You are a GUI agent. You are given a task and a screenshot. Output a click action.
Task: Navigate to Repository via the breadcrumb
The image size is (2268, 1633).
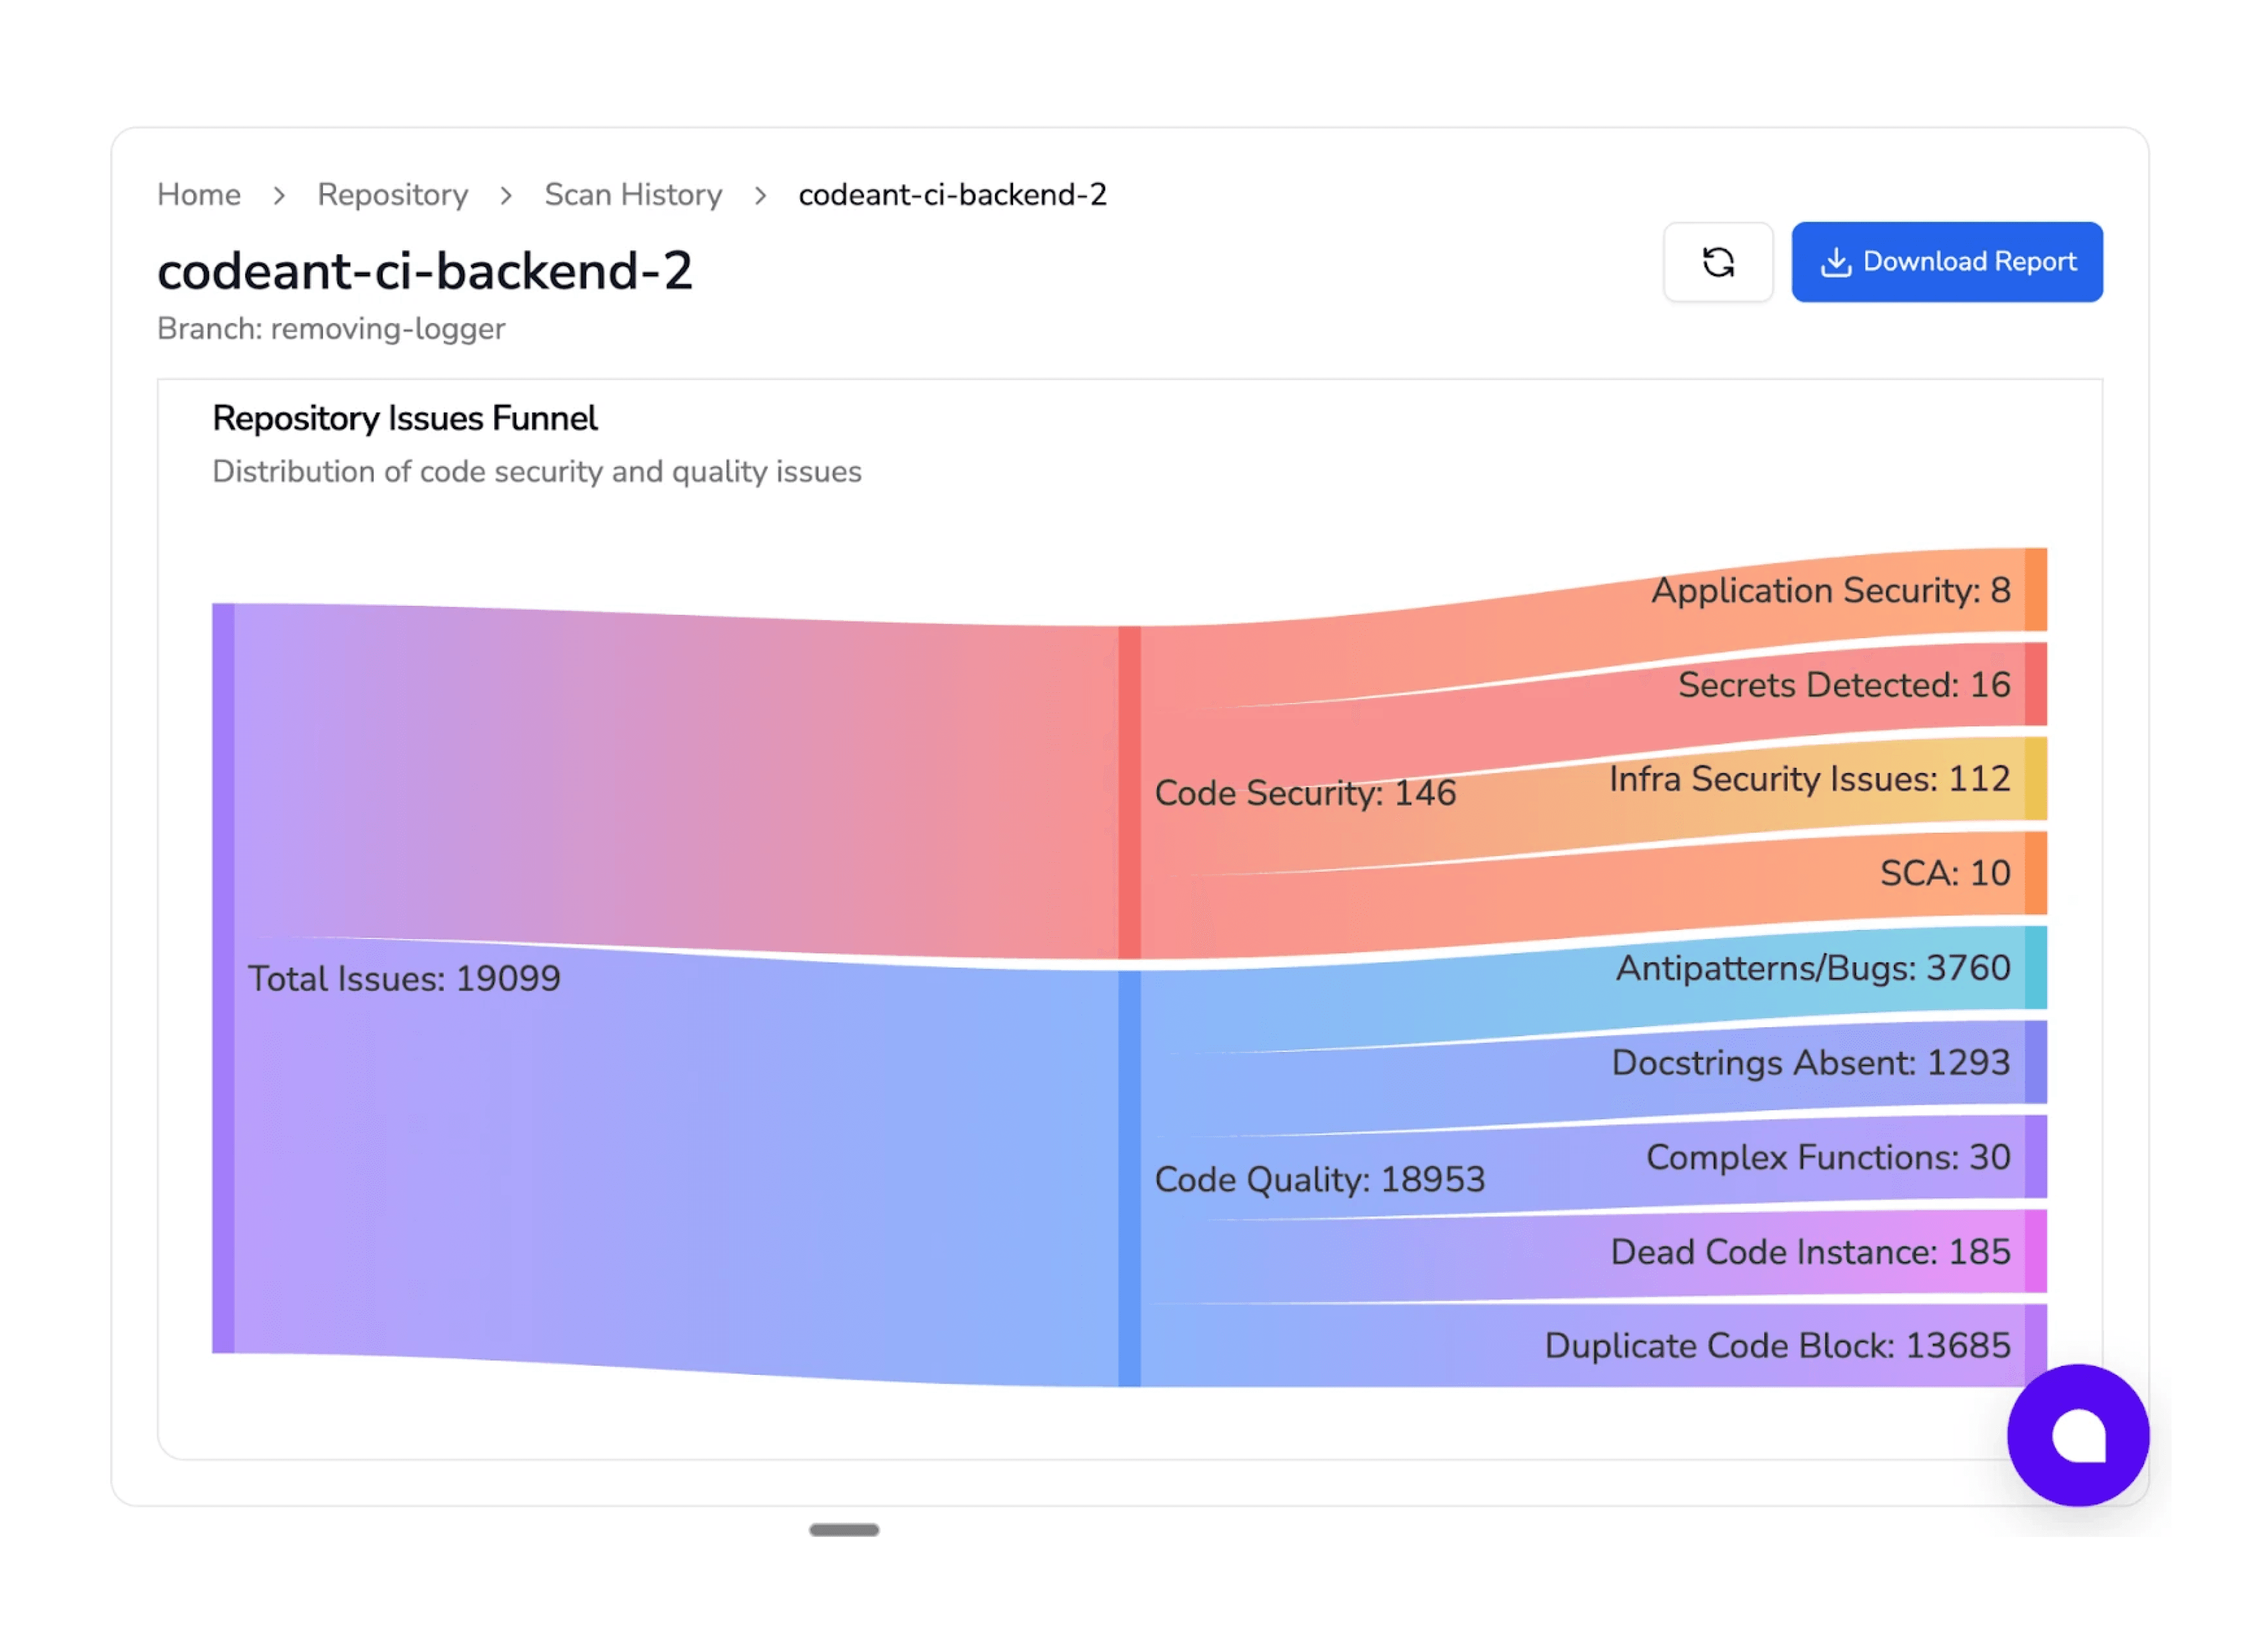click(x=392, y=194)
